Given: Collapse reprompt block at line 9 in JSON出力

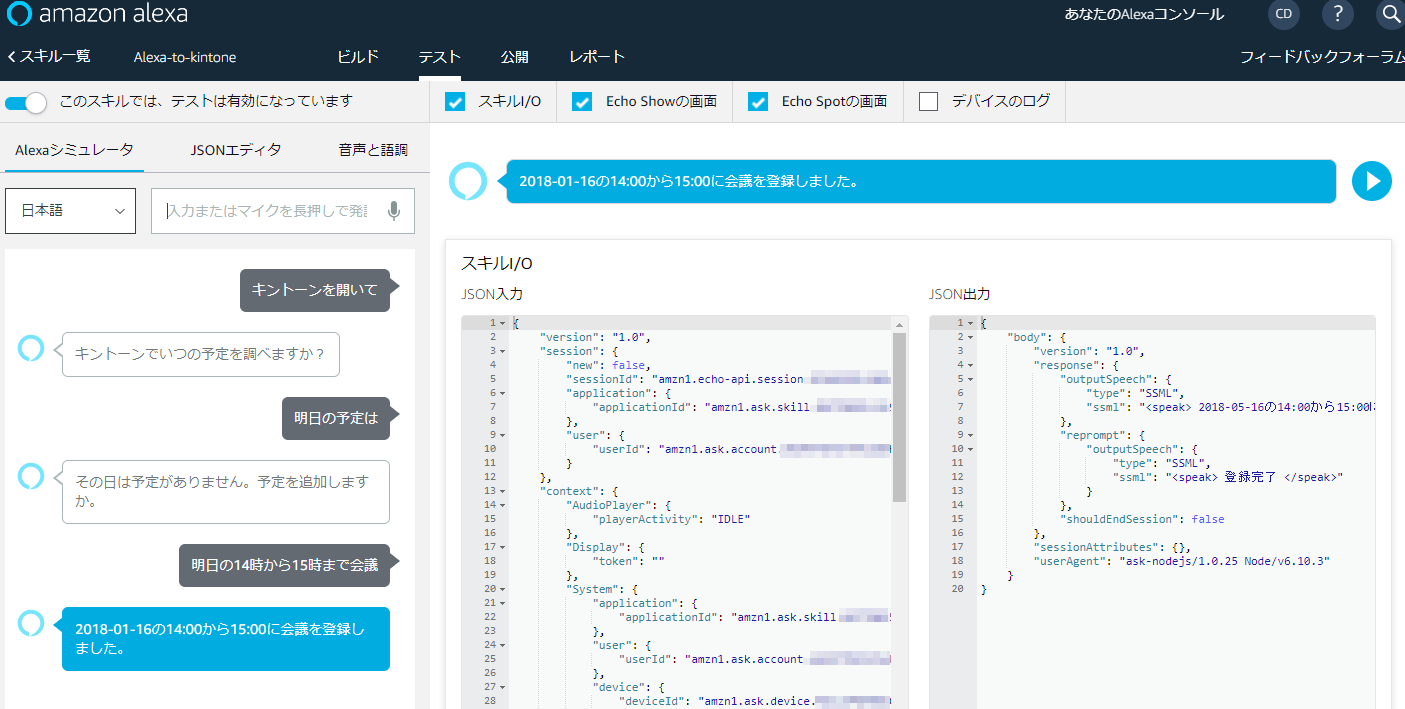Looking at the screenshot, I should tap(971, 435).
